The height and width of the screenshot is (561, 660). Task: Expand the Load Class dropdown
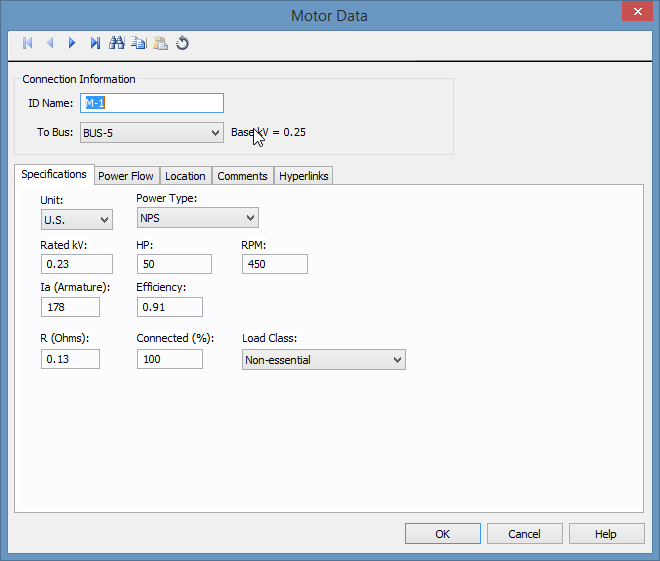coord(324,360)
